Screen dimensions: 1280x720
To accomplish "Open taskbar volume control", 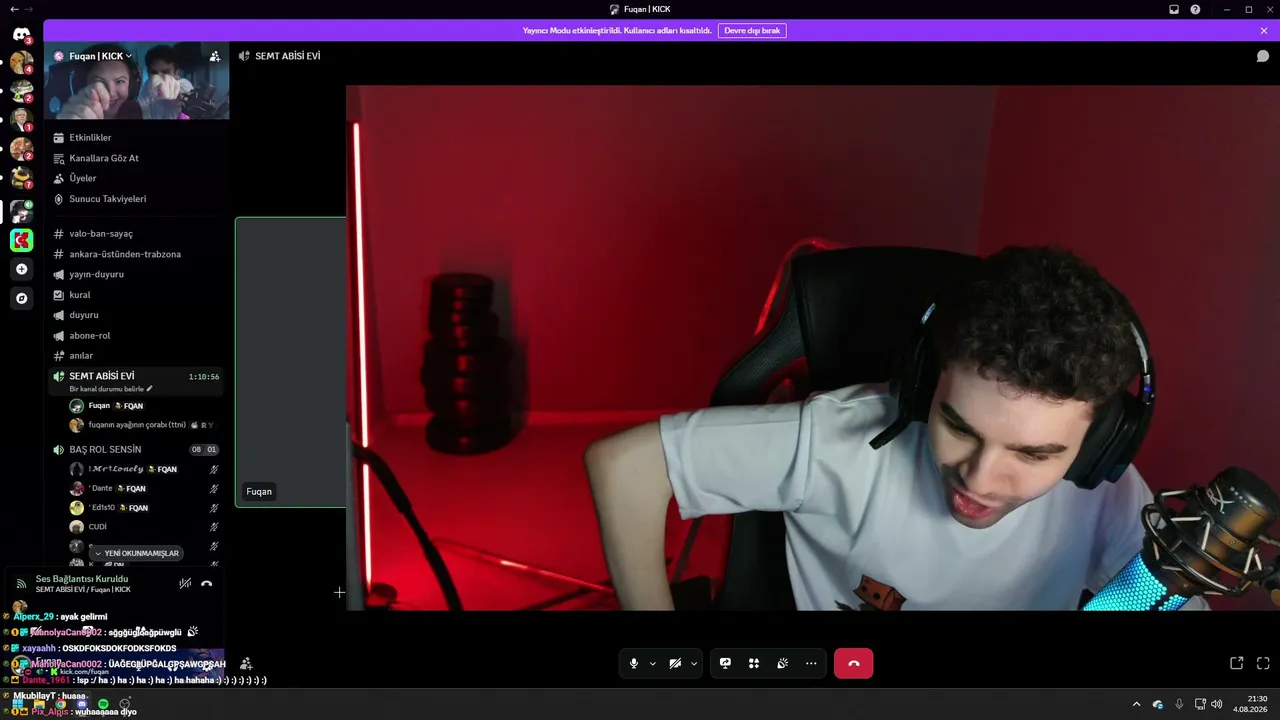I will tap(1217, 704).
